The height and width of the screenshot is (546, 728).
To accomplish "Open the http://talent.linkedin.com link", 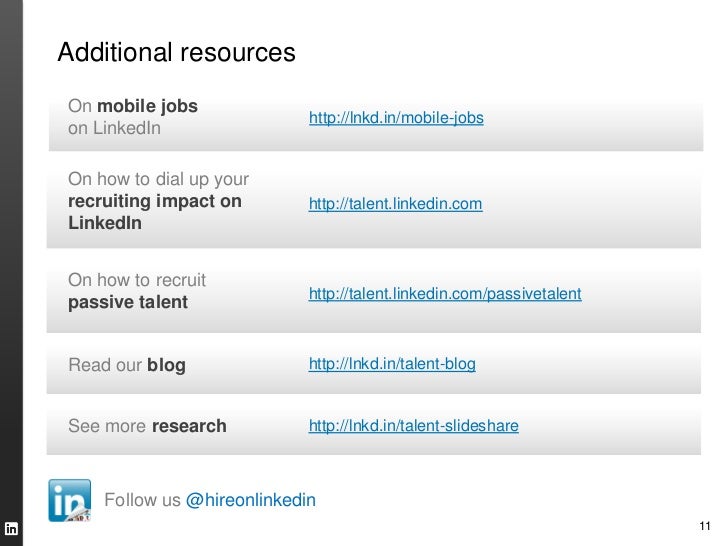I will tap(395, 204).
